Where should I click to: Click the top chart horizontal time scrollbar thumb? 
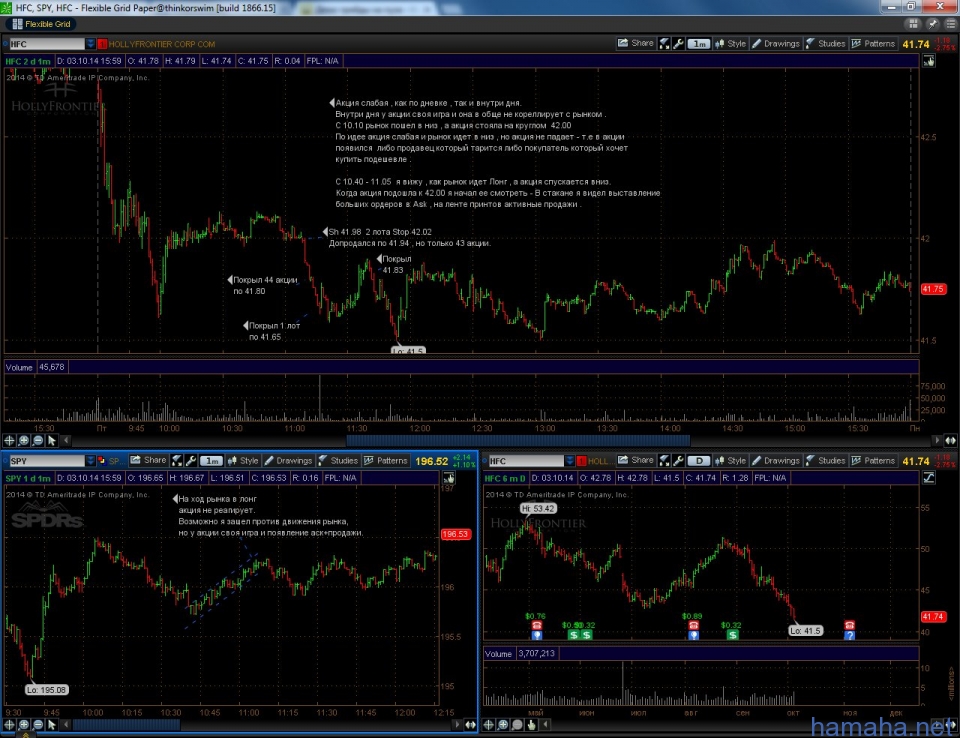pyautogui.click(x=518, y=440)
